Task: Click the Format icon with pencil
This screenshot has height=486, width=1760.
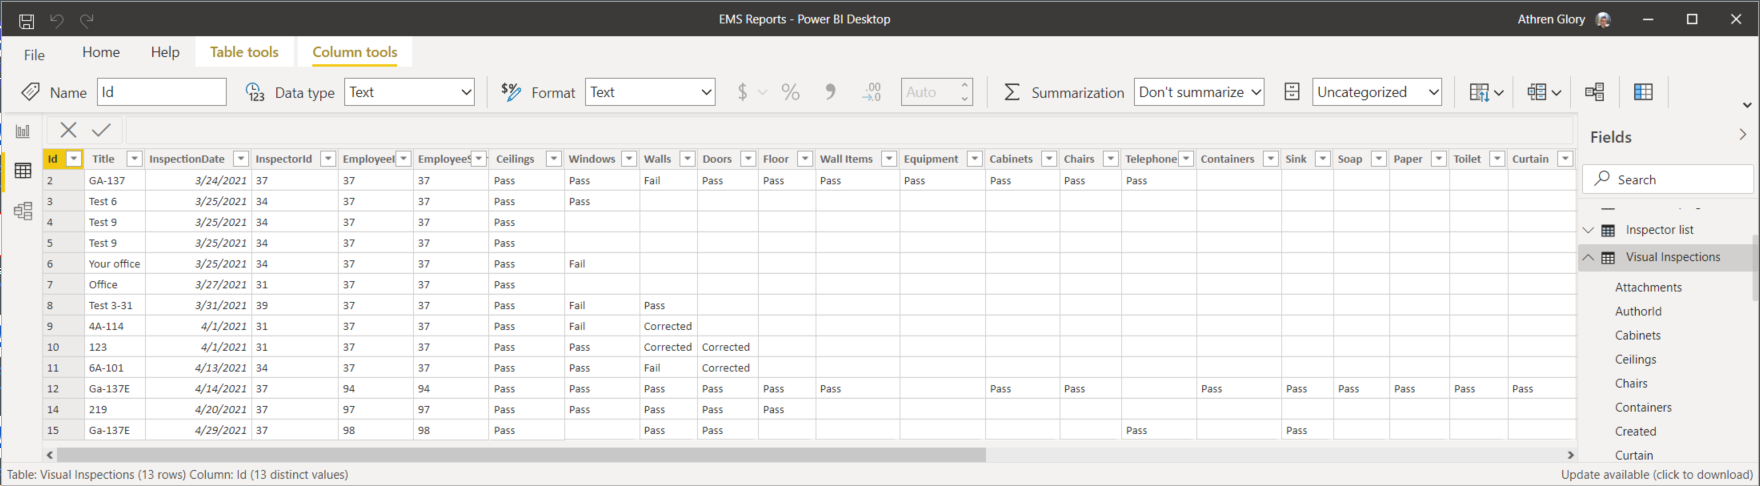Action: coord(511,92)
